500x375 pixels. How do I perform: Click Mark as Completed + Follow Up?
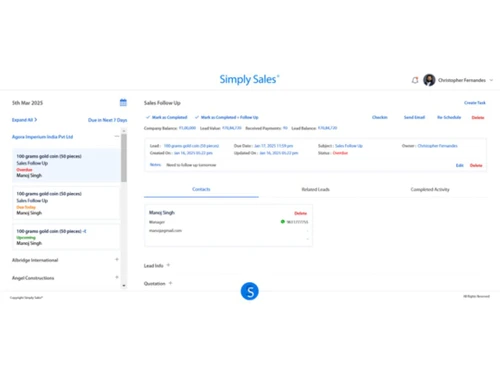[227, 117]
